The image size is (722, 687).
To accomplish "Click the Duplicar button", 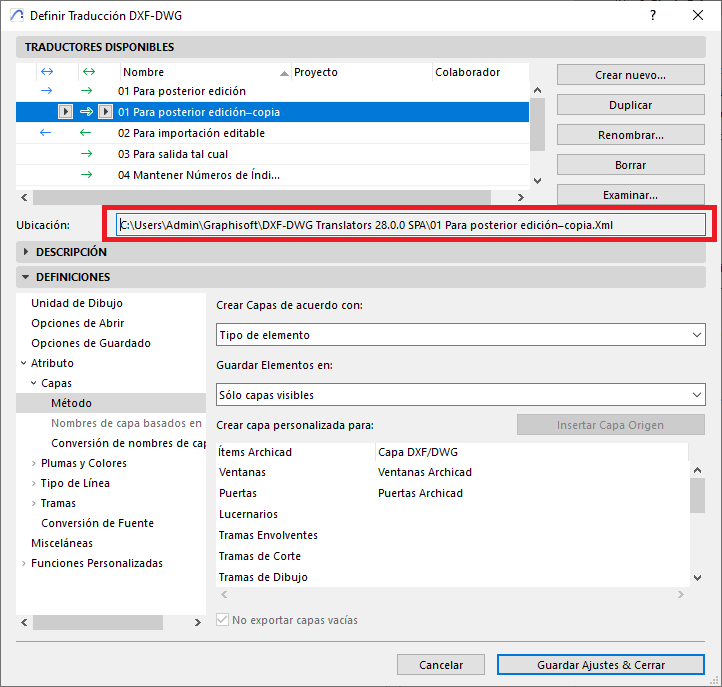I will tap(630, 105).
